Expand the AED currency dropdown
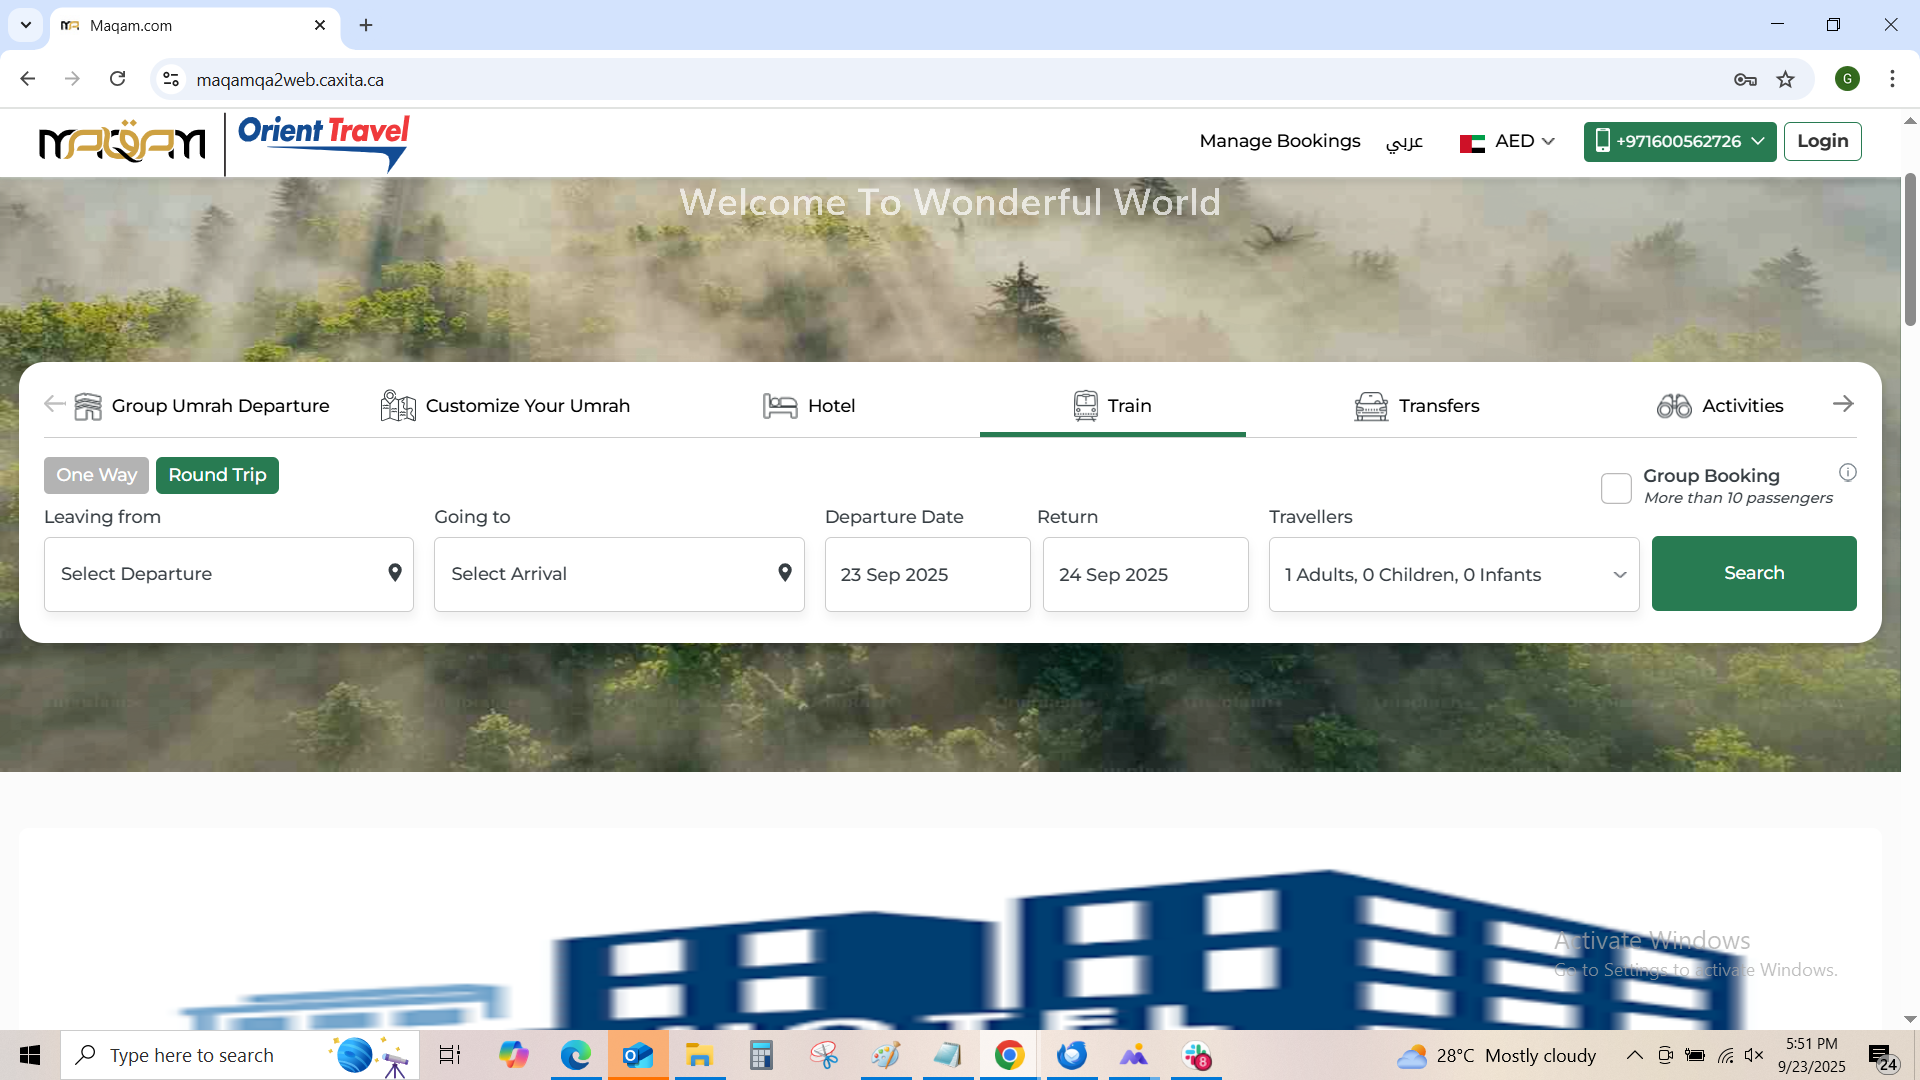 click(x=1507, y=142)
